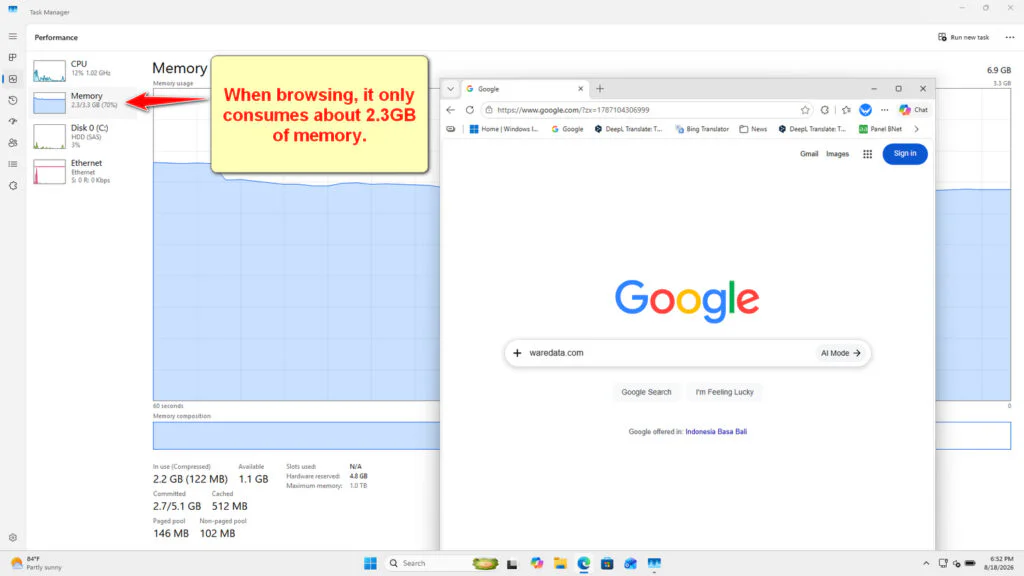Open the Processes page in Task Manager

[12, 57]
